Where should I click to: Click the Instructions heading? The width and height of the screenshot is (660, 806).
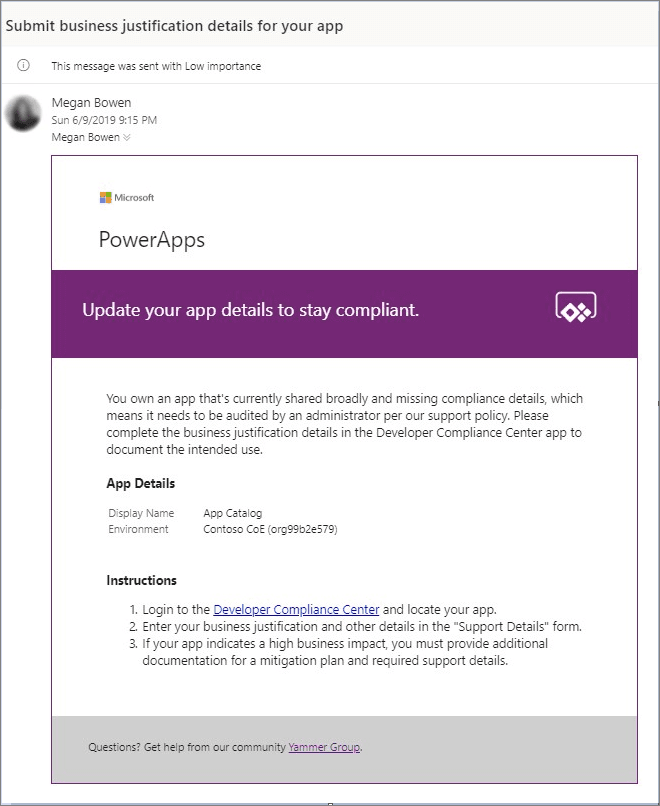click(x=141, y=581)
